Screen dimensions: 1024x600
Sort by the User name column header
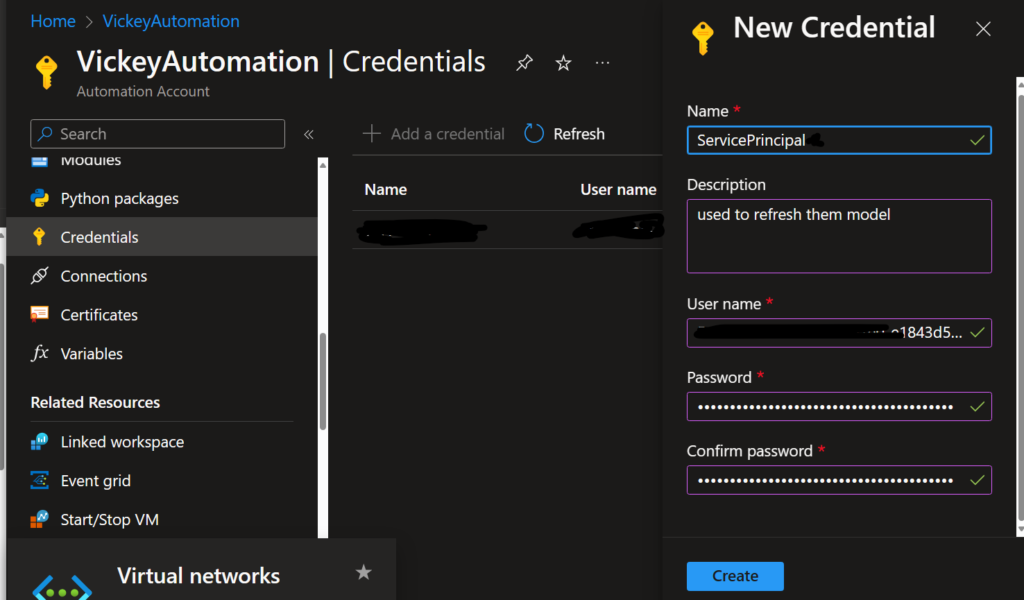pyautogui.click(x=618, y=189)
